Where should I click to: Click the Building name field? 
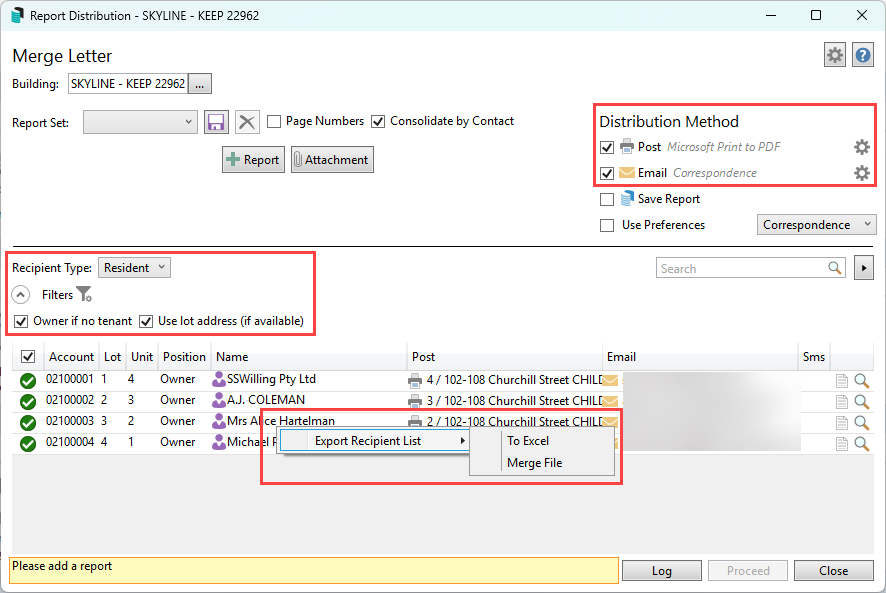click(128, 84)
